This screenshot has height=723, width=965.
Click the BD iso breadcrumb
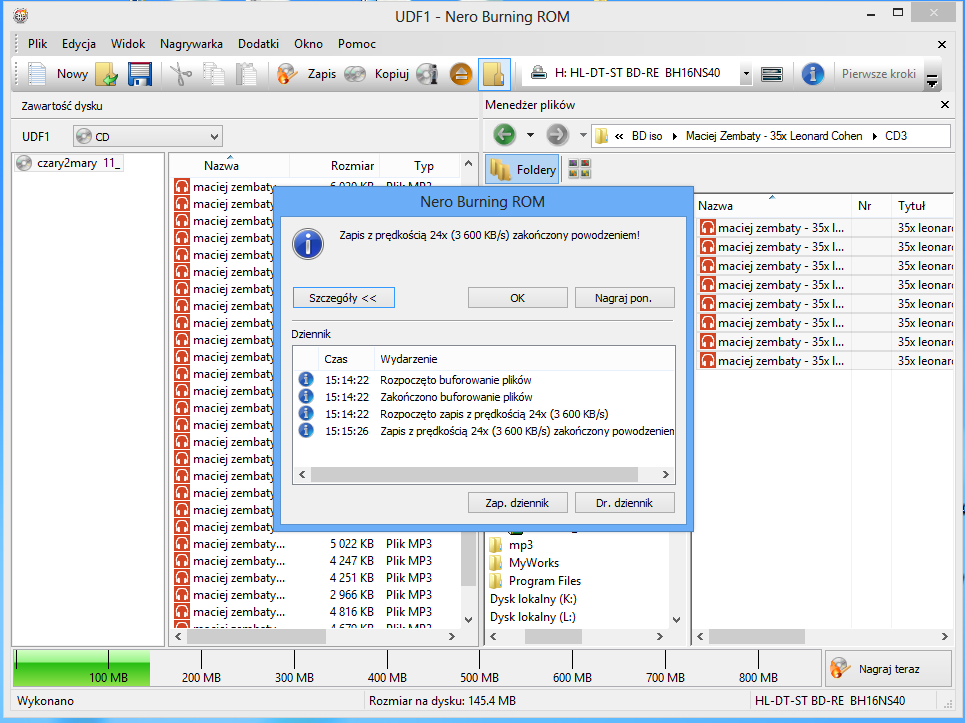[x=647, y=136]
